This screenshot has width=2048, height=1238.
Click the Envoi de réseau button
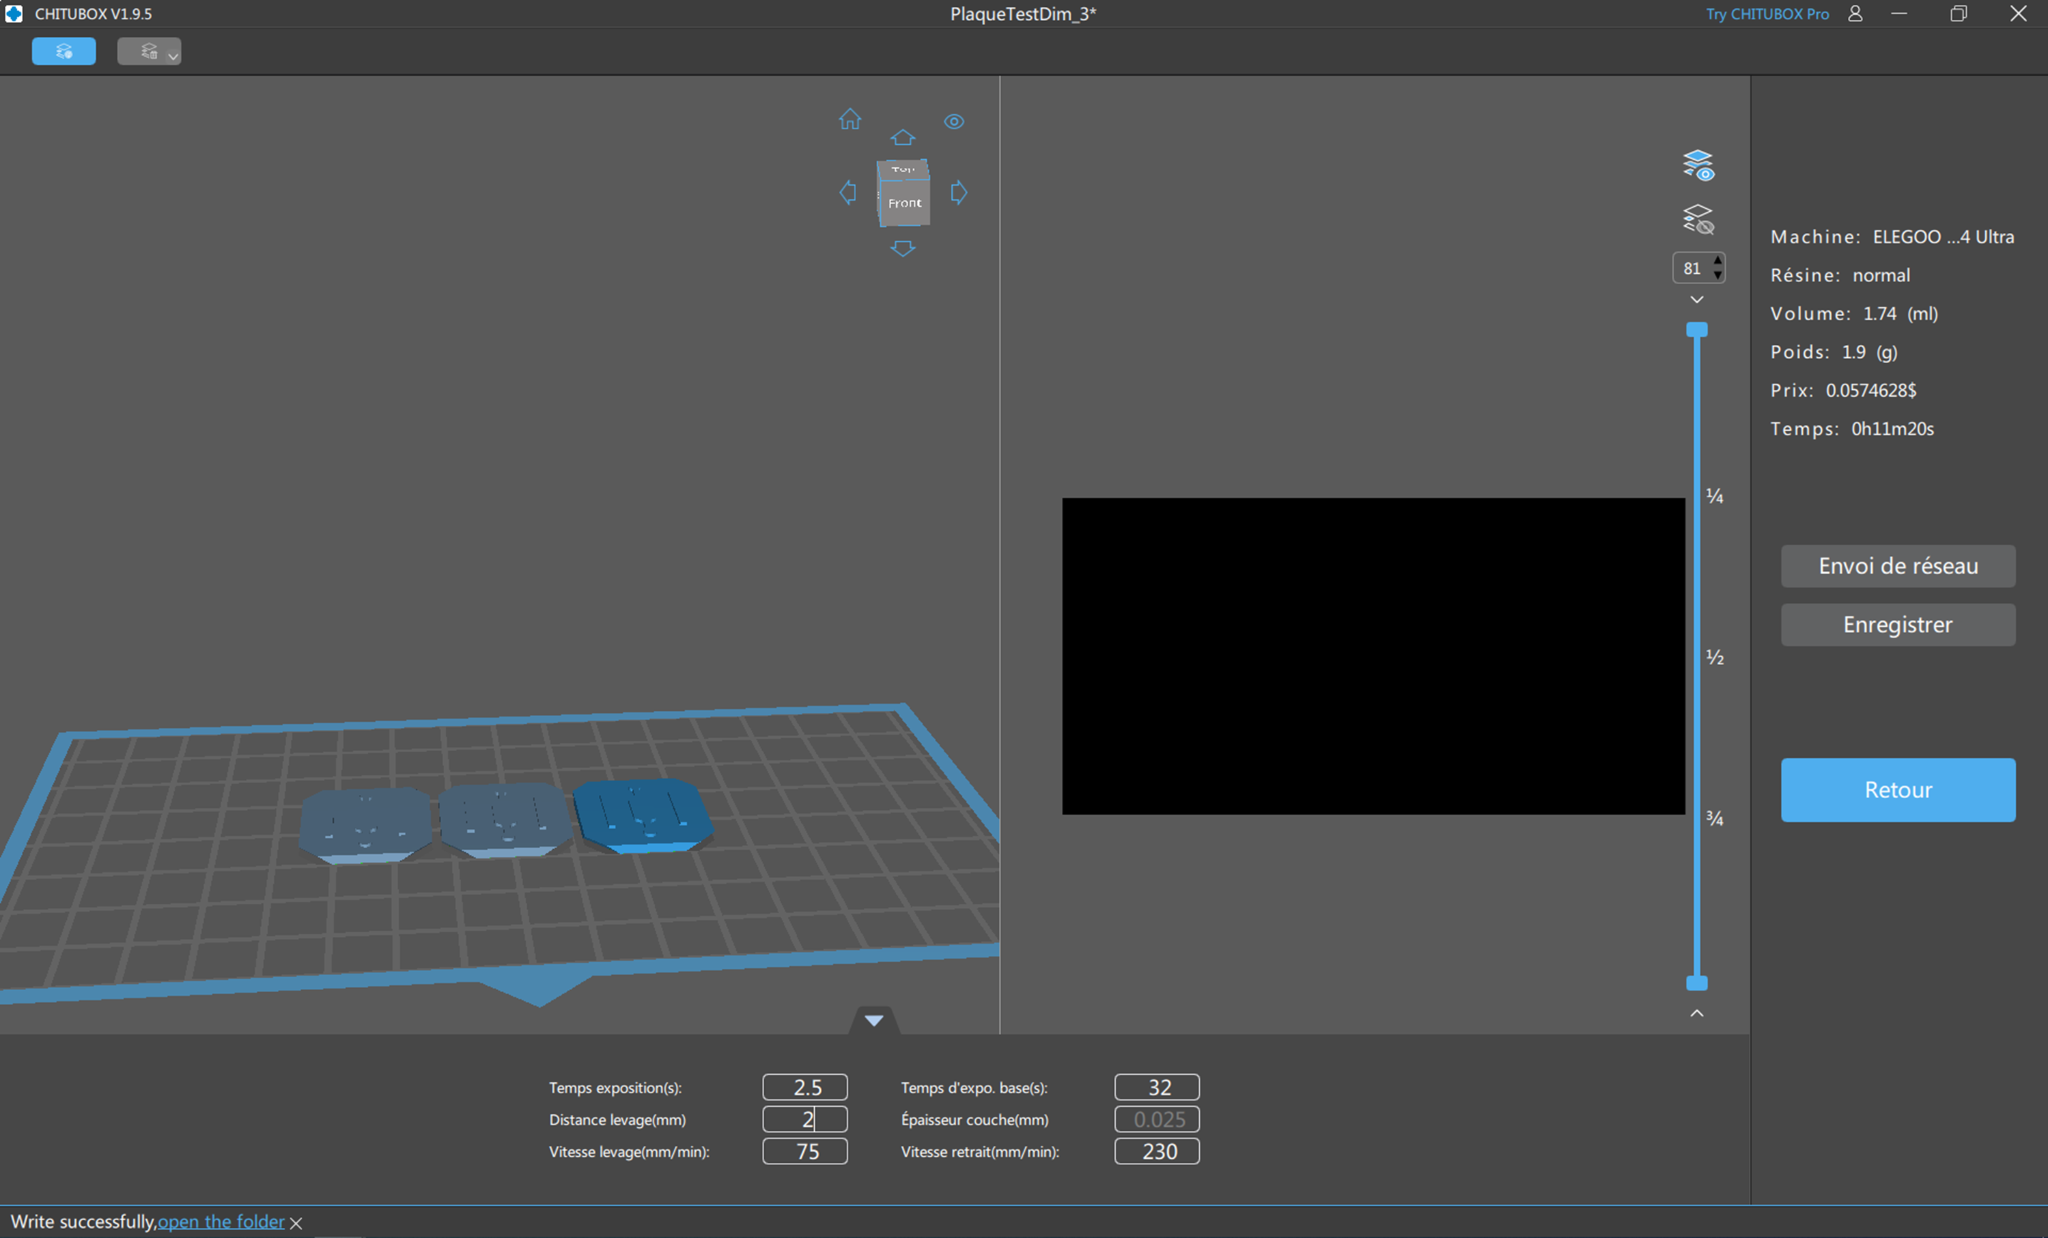coord(1898,566)
